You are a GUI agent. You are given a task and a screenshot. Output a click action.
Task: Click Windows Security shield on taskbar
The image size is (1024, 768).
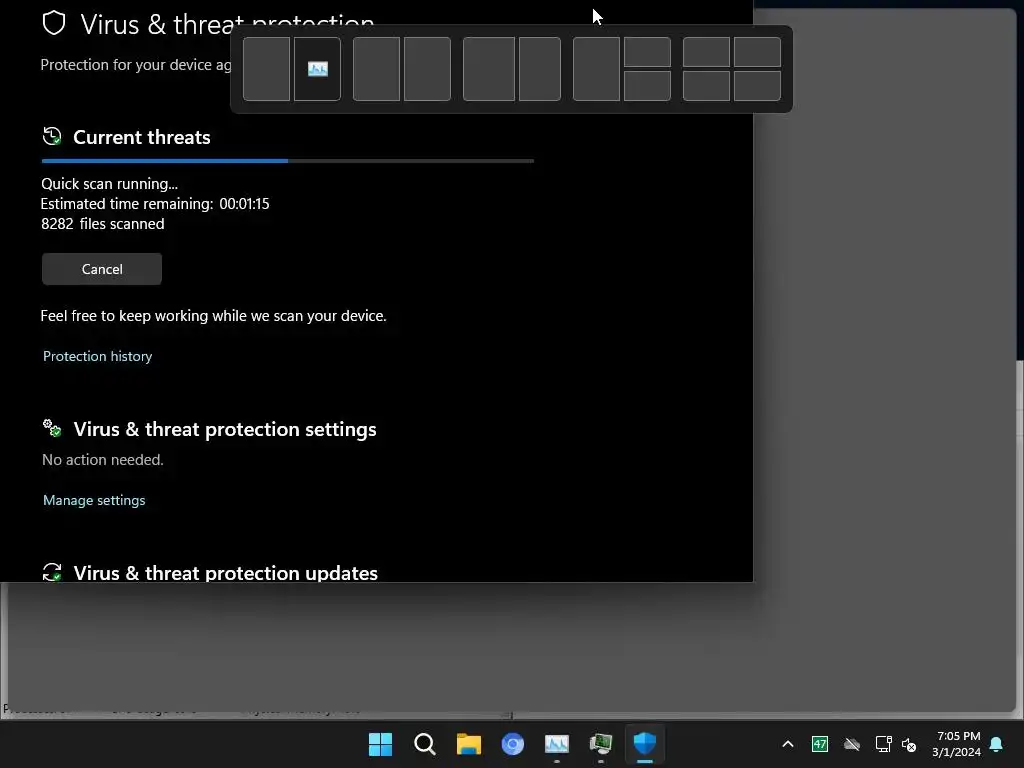645,744
